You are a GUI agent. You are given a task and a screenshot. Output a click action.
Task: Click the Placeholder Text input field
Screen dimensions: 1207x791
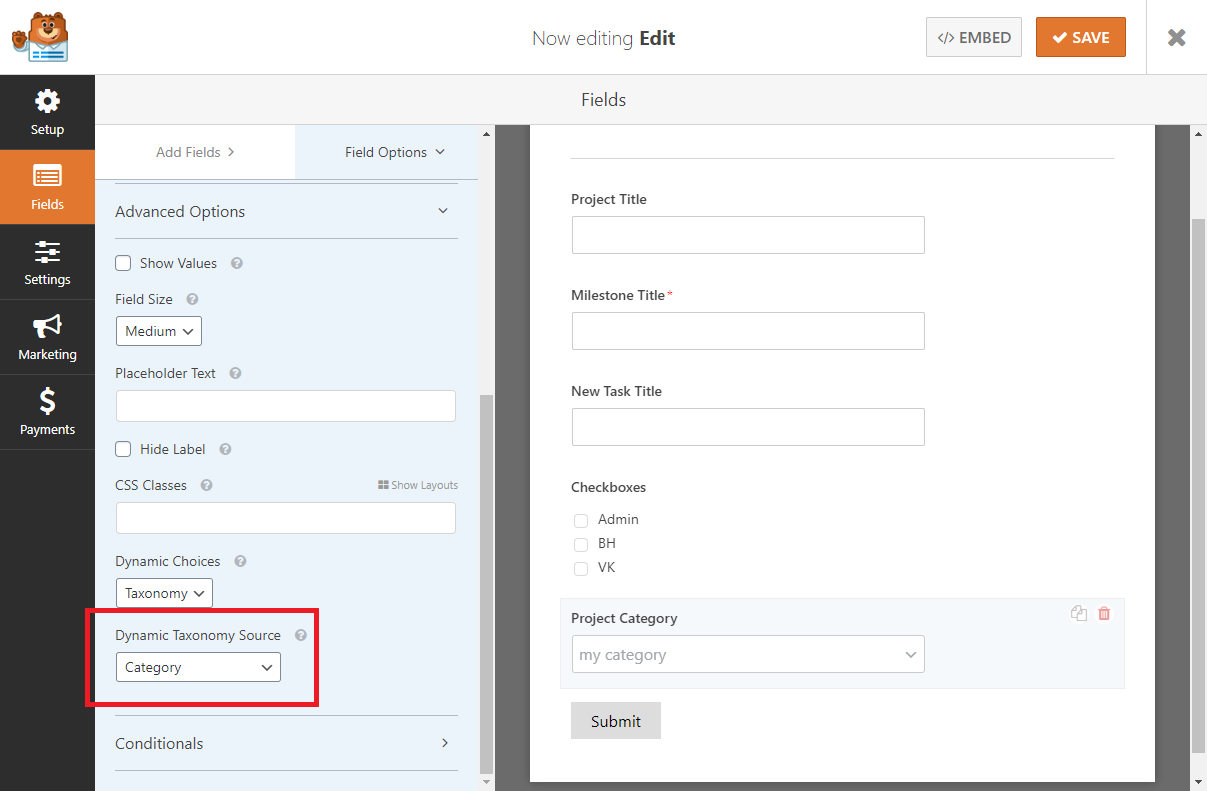pos(285,405)
